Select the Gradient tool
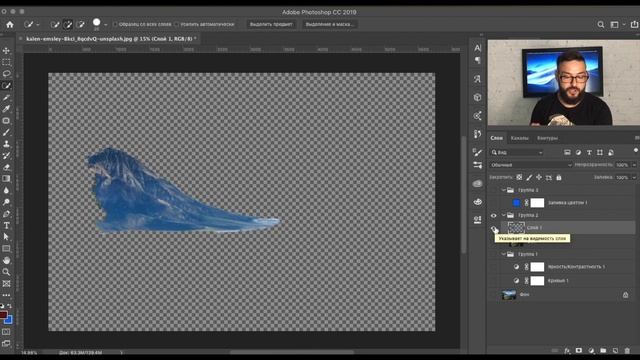This screenshot has width=640, height=360. click(6, 179)
